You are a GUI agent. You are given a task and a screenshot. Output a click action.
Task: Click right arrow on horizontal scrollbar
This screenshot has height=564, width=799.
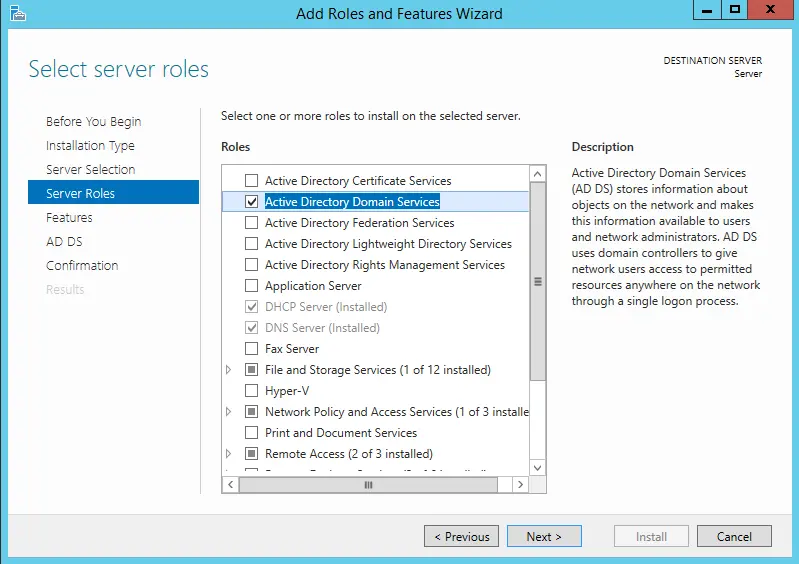(x=519, y=484)
